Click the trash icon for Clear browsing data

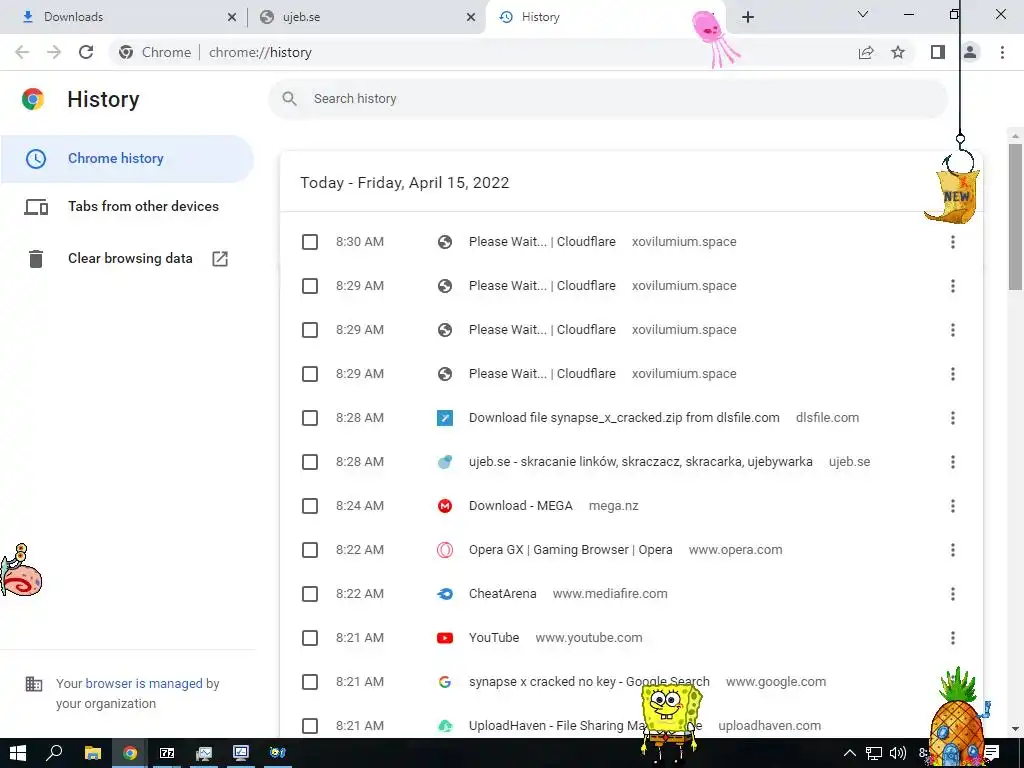36,259
